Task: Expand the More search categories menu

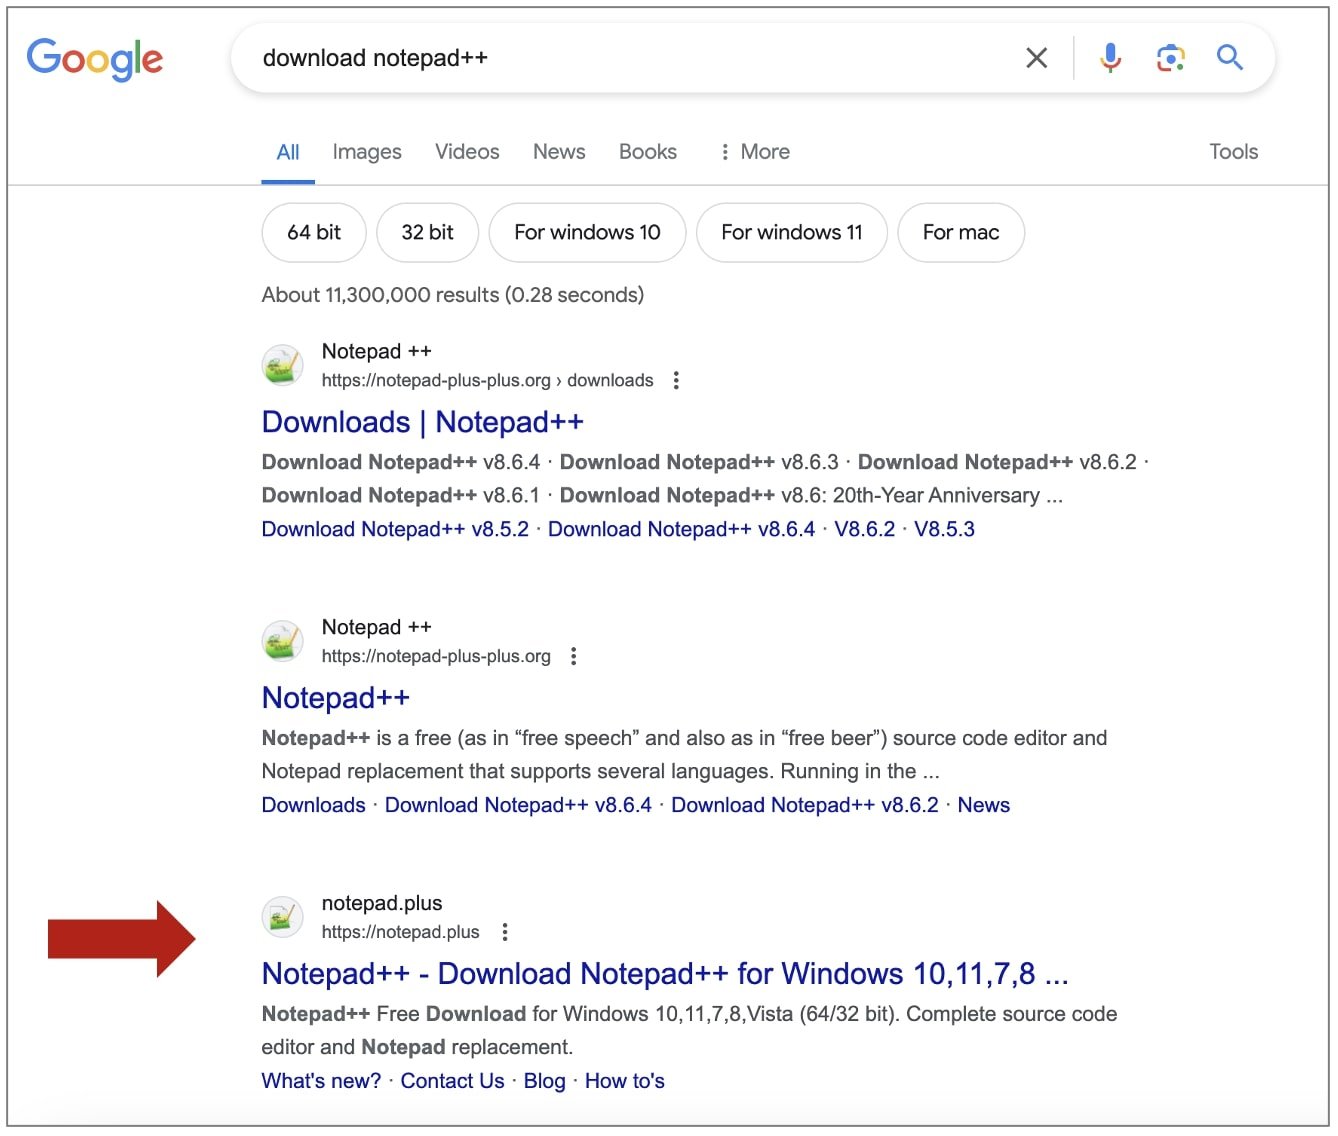Action: (755, 152)
